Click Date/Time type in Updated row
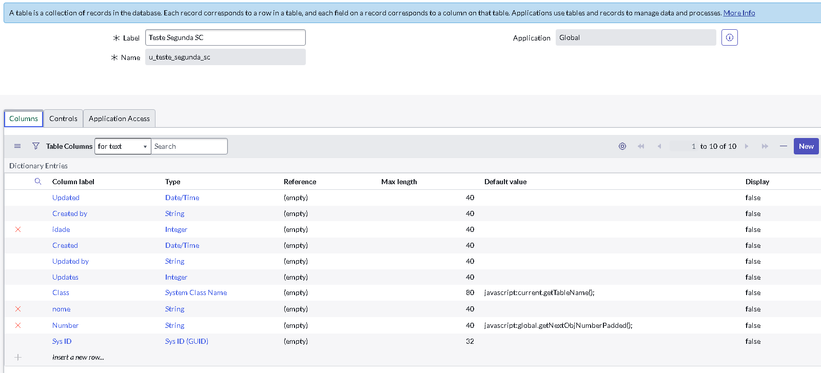Screen dimensions: 821x373 tap(182, 198)
